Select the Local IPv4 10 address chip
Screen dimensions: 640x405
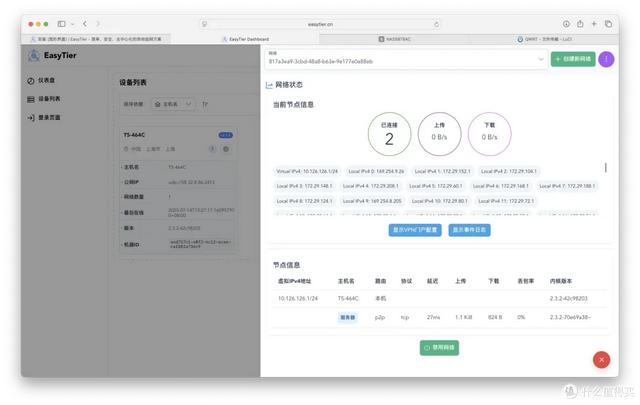pos(440,201)
